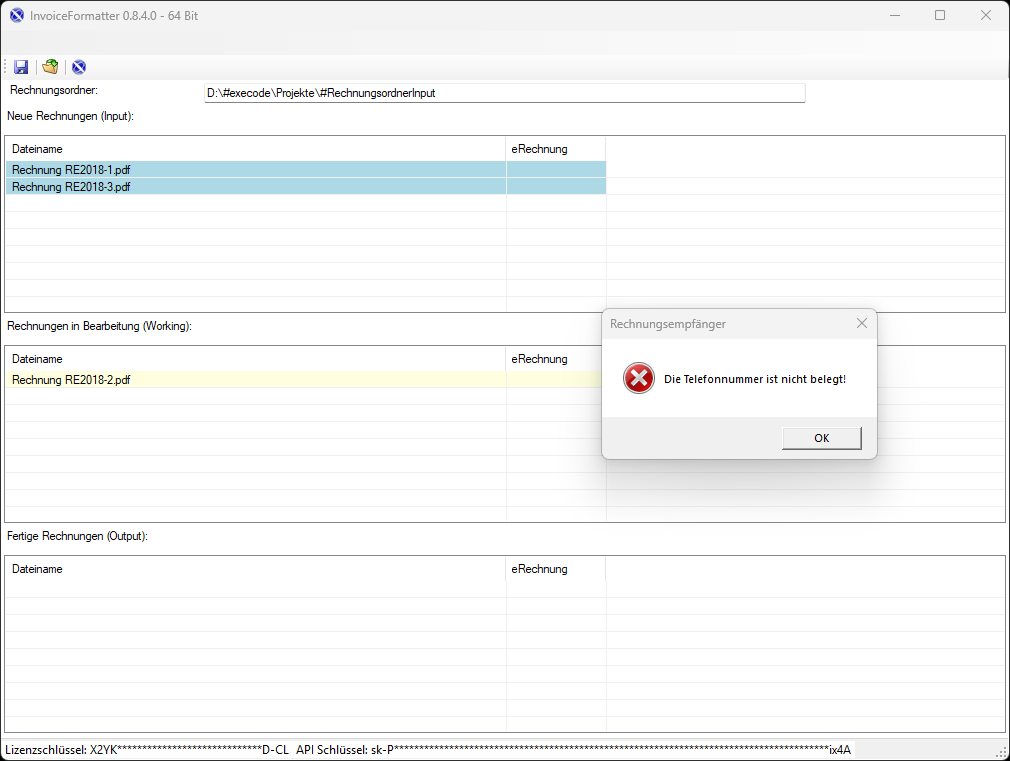Click Dateiname column header in Input list
This screenshot has width=1010, height=761.
[x=37, y=149]
